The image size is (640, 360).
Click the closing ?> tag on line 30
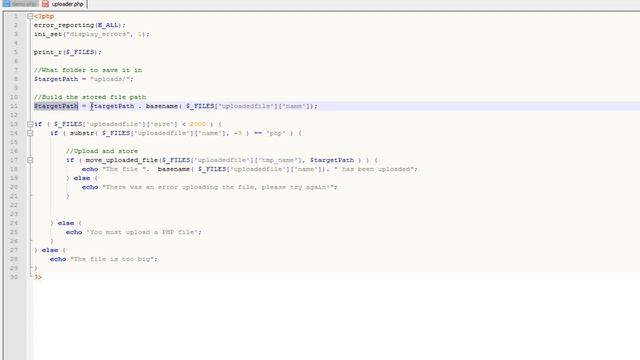[x=38, y=277]
